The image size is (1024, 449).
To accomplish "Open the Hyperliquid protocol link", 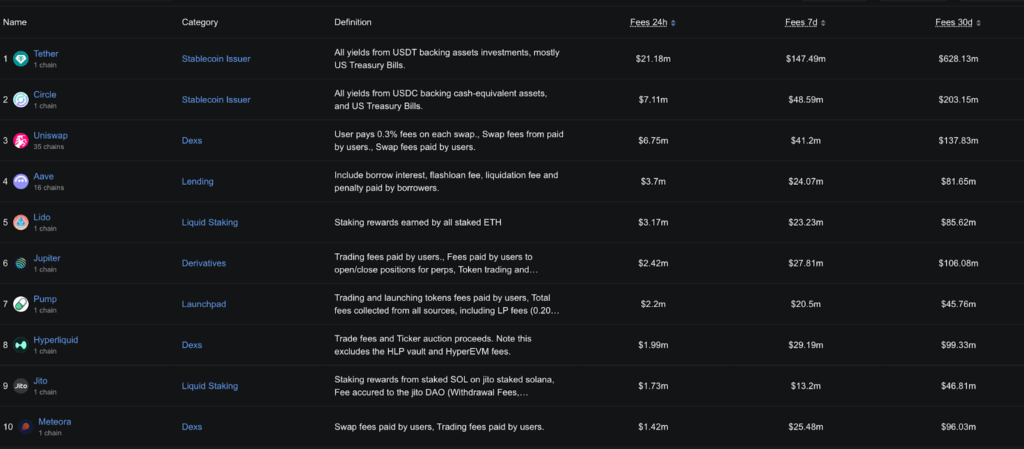I will 56,340.
